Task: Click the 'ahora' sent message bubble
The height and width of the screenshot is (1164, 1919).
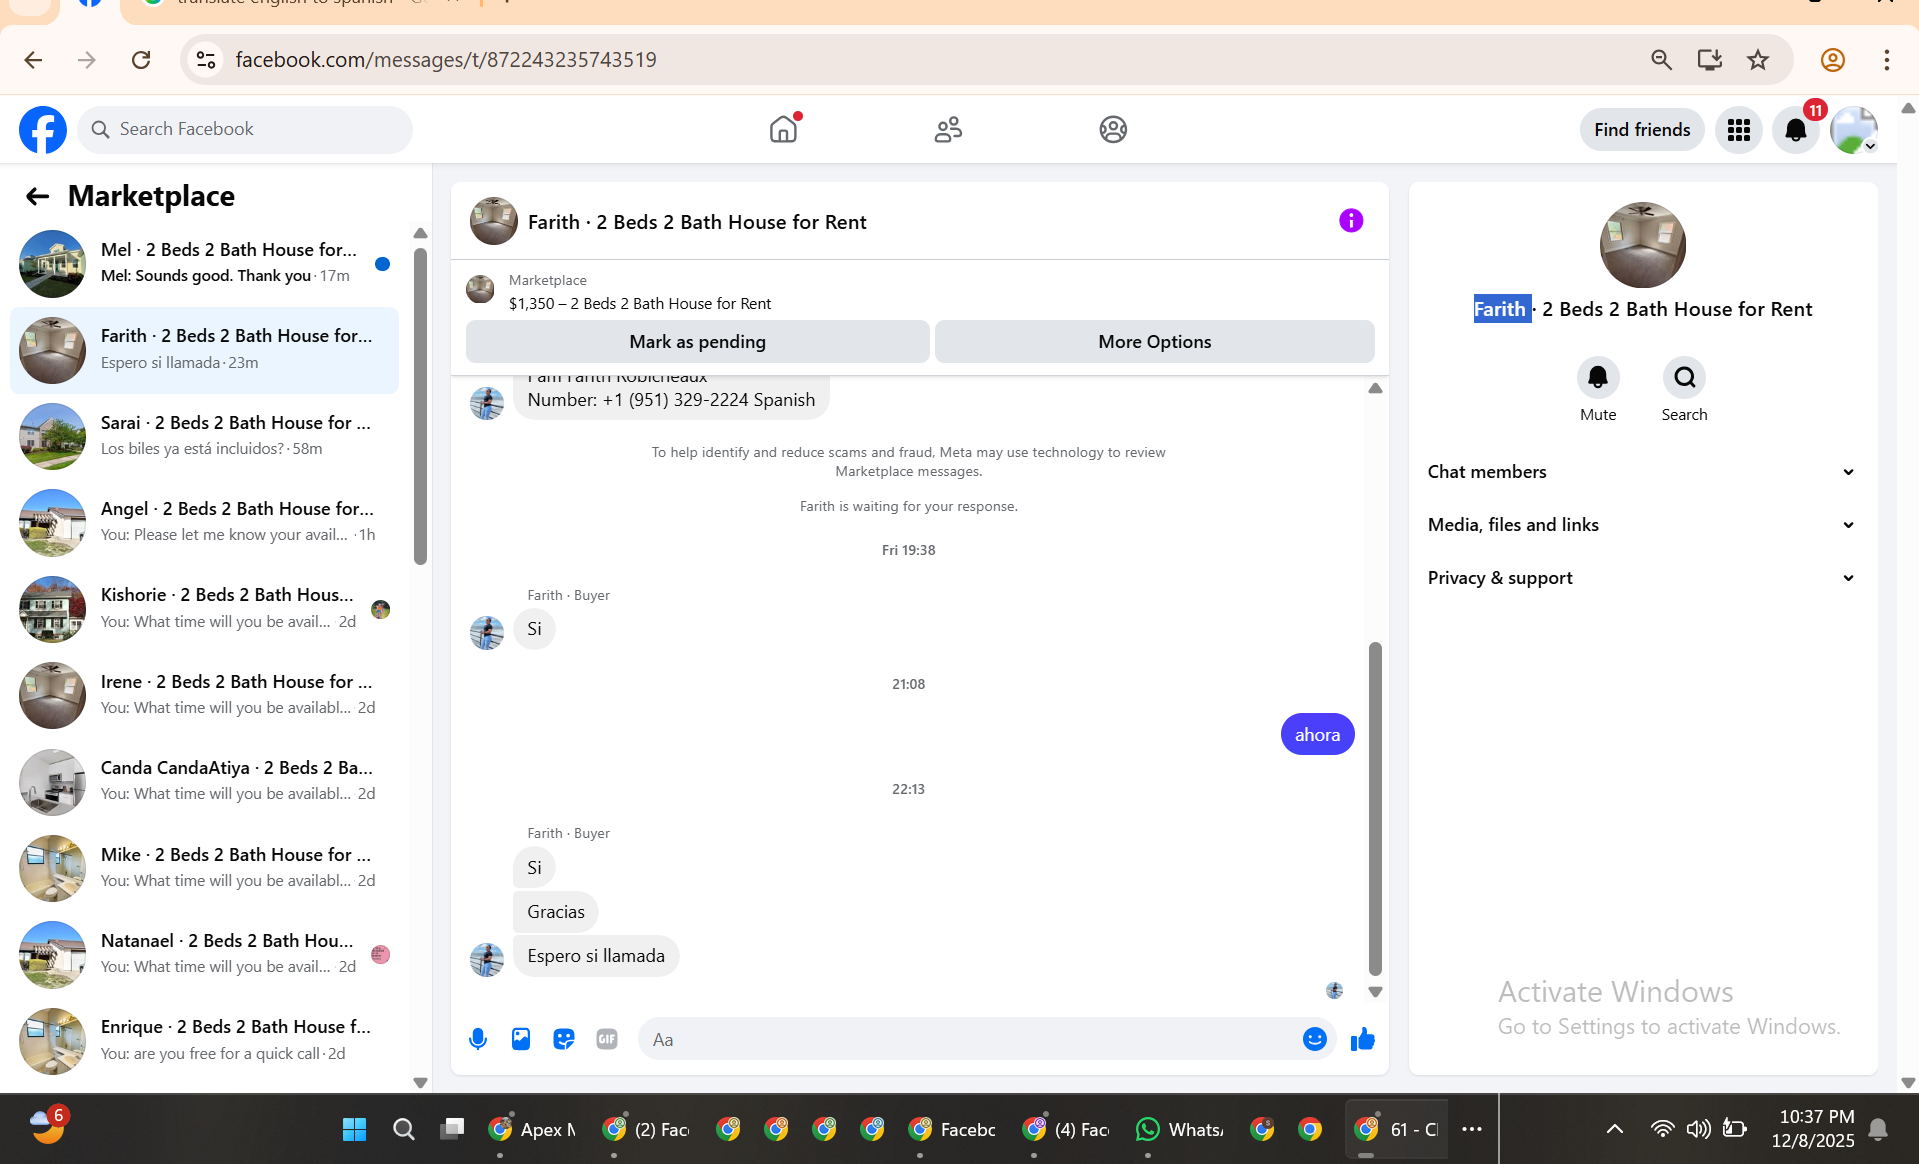Action: pyautogui.click(x=1317, y=735)
